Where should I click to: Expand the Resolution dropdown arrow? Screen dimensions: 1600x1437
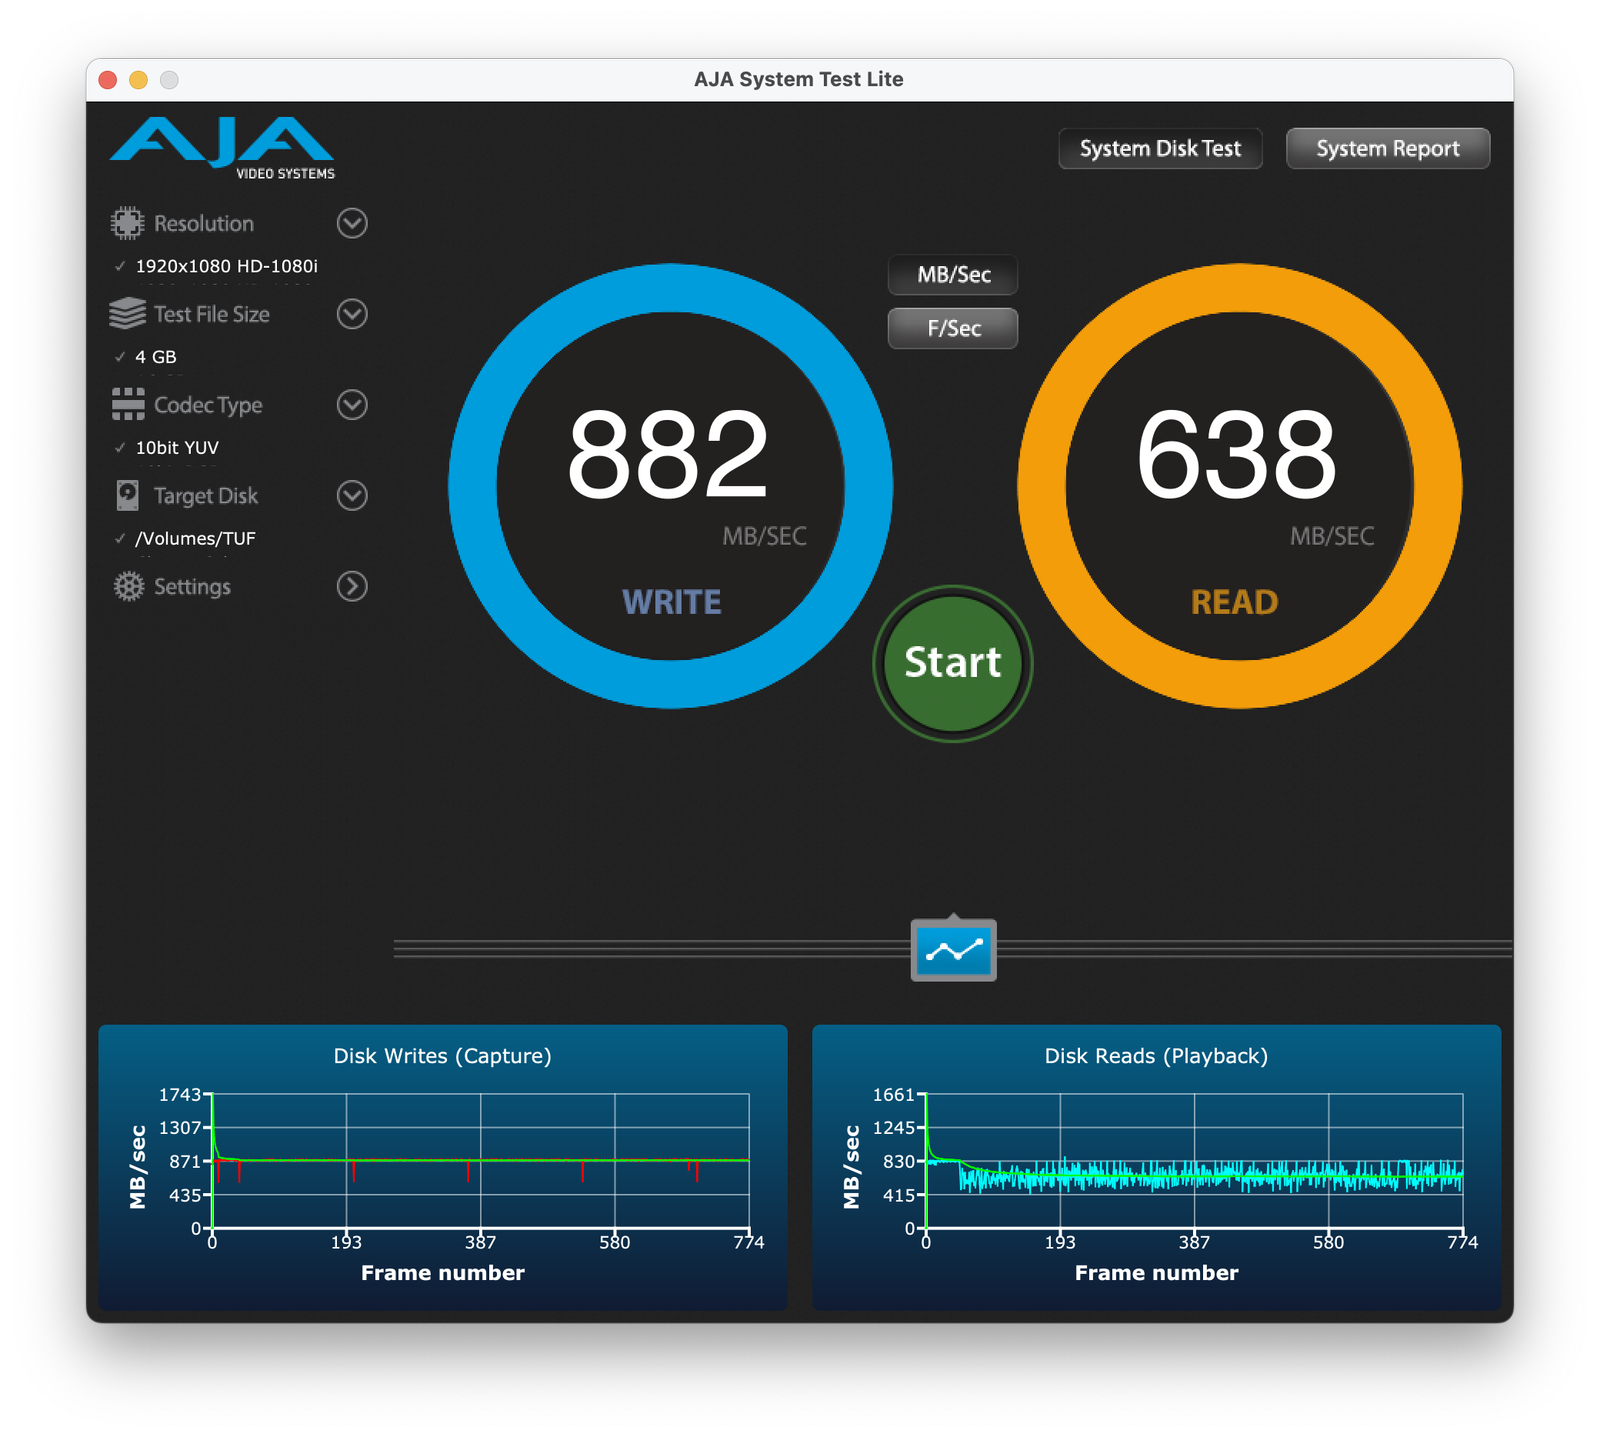pos(352,223)
